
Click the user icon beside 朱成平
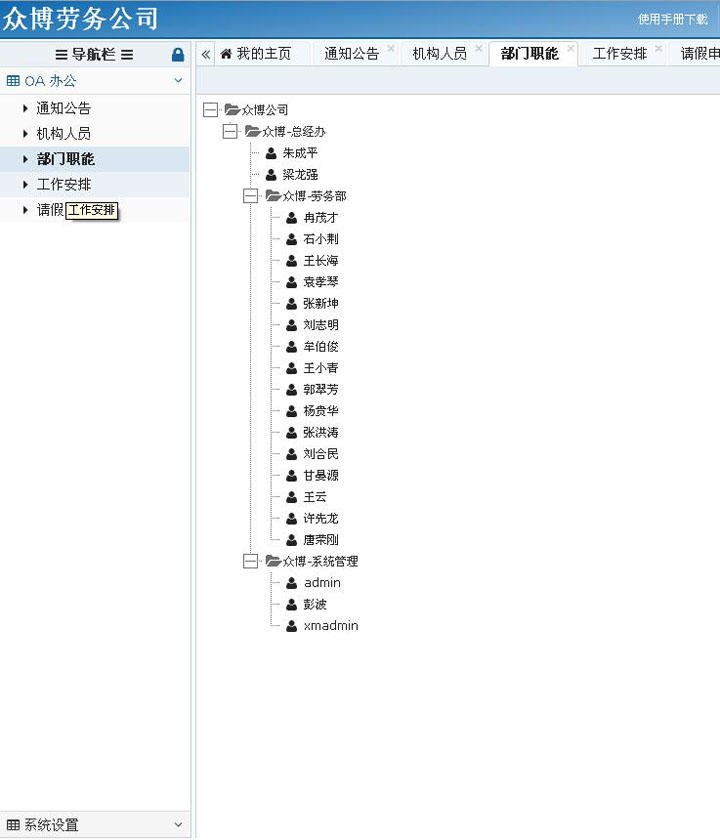tap(271, 153)
